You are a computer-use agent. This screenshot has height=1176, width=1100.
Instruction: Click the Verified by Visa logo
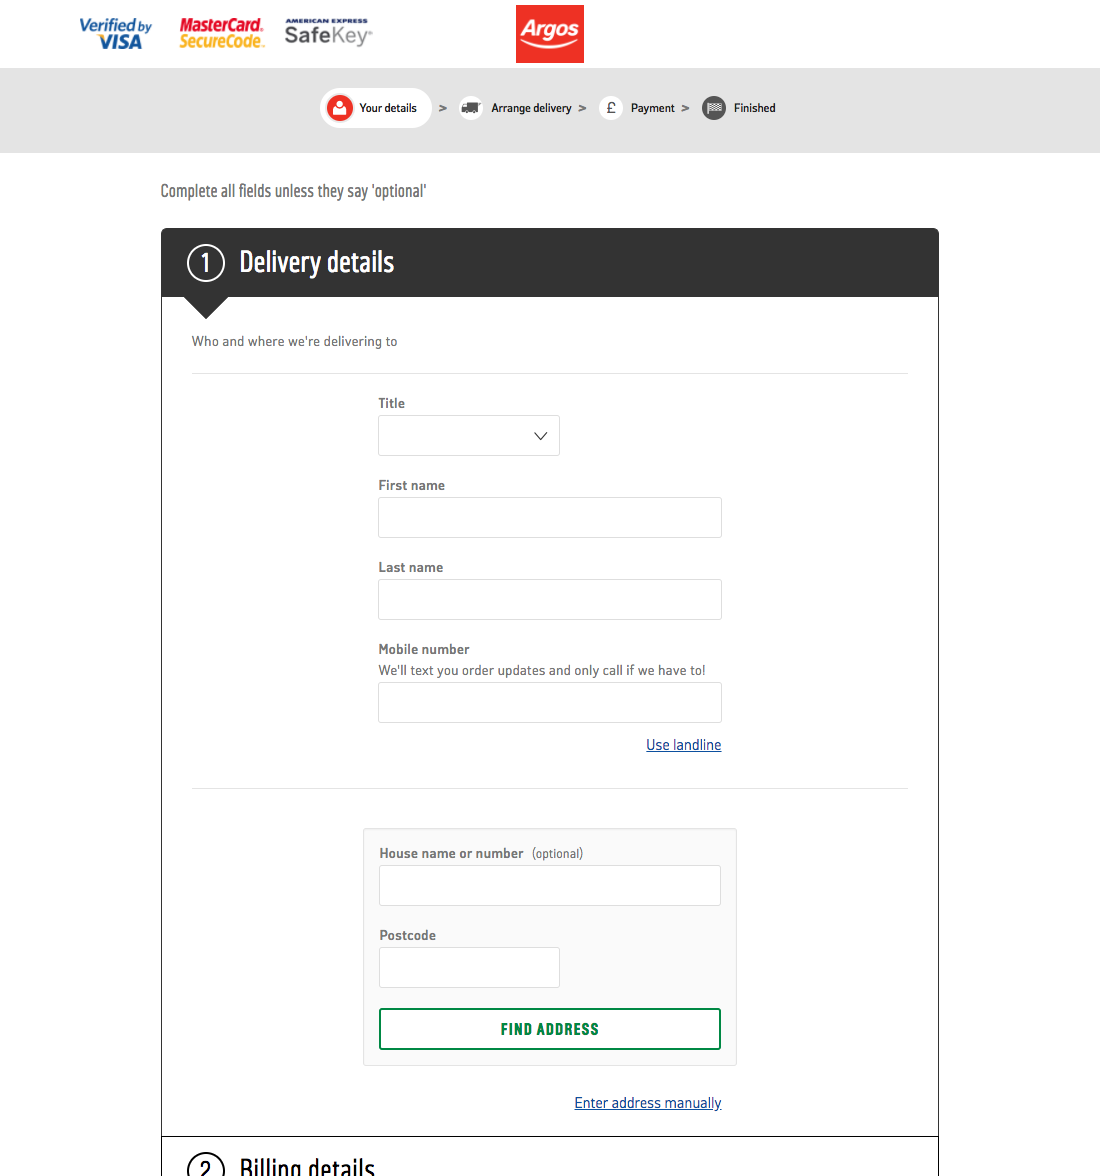116,34
